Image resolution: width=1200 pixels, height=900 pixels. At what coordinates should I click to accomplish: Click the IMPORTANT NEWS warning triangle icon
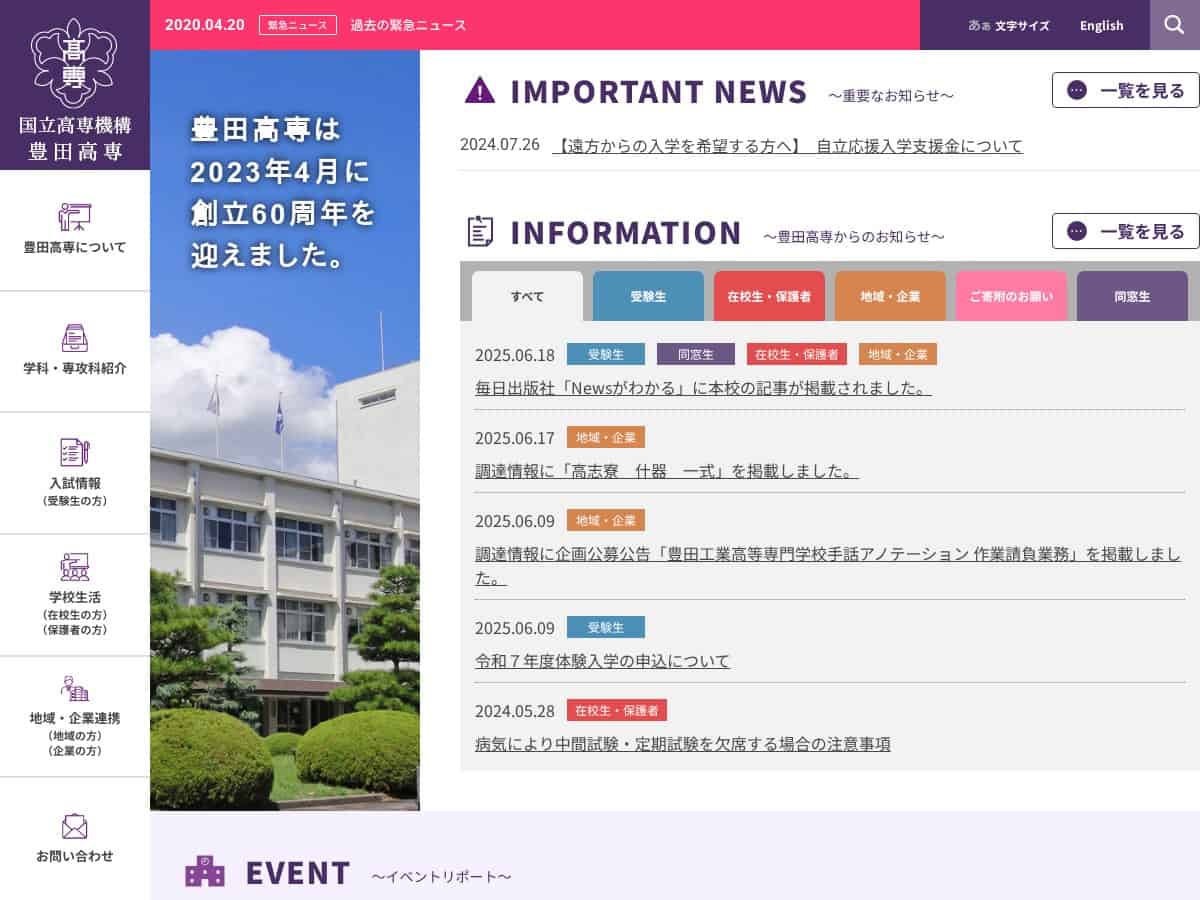coord(480,89)
